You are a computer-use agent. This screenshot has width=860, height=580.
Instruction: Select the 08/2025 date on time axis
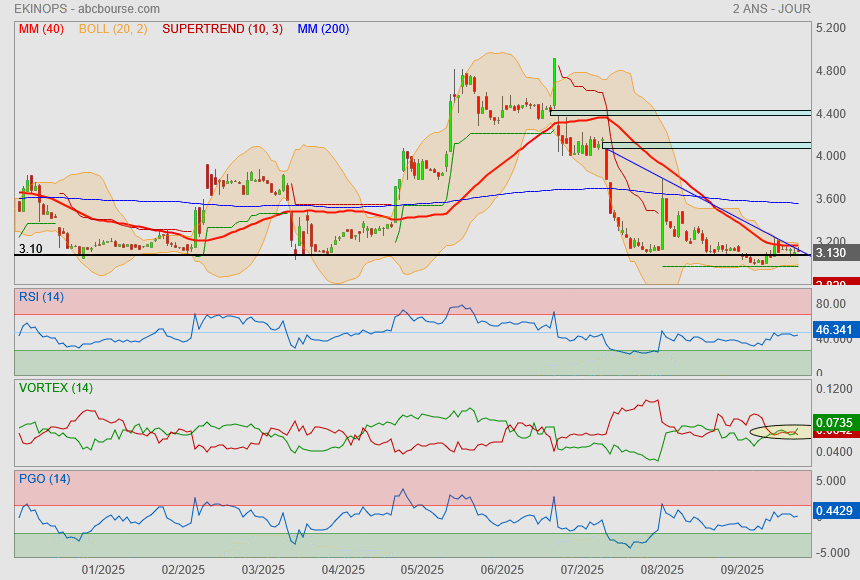pos(662,570)
